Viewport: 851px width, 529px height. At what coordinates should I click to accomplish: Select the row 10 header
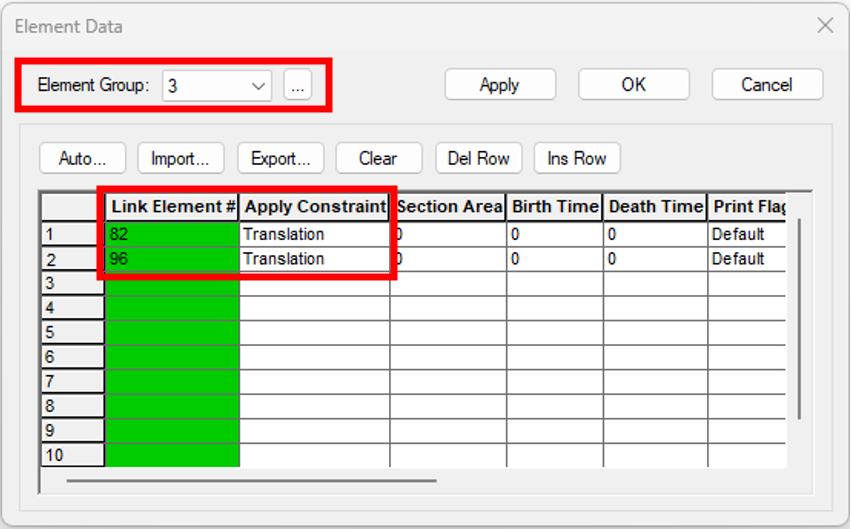pos(73,455)
